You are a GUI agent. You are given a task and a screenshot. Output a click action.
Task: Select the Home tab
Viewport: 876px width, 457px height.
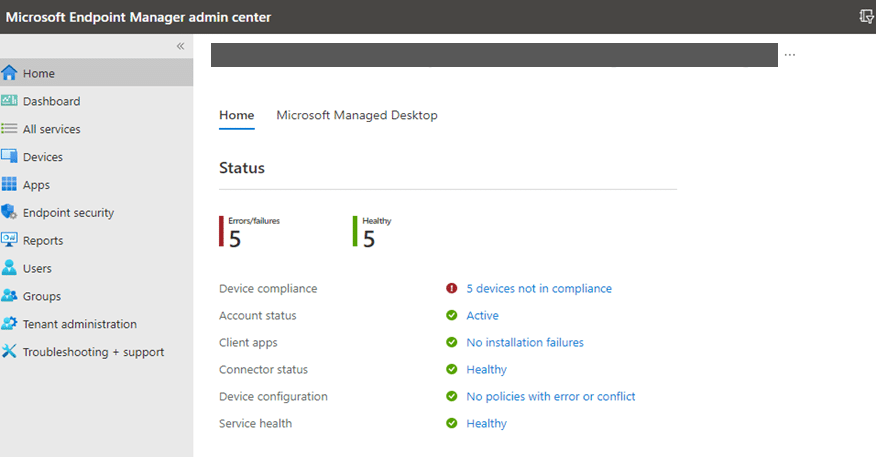[x=237, y=115]
